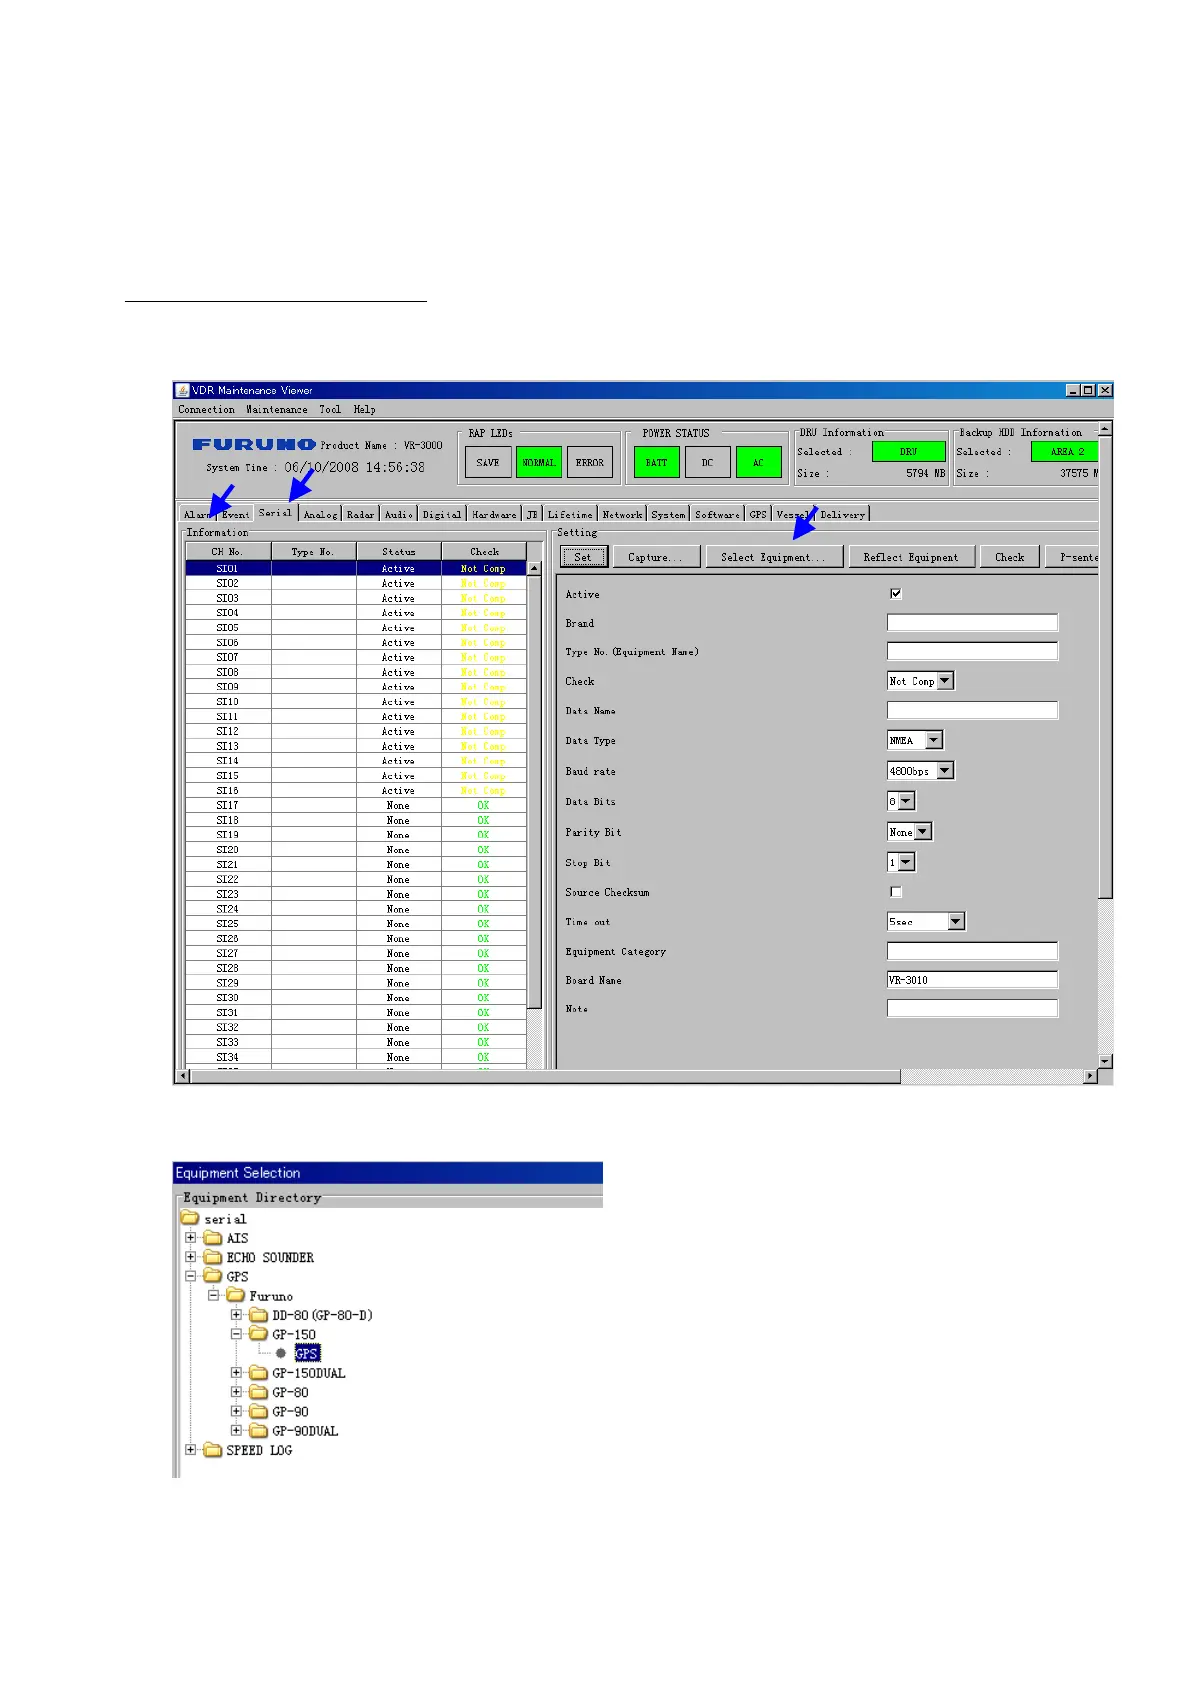Viewport: 1190px width, 1684px height.
Task: Click the ECHO SOUNDER folder icon
Action: click(212, 1257)
